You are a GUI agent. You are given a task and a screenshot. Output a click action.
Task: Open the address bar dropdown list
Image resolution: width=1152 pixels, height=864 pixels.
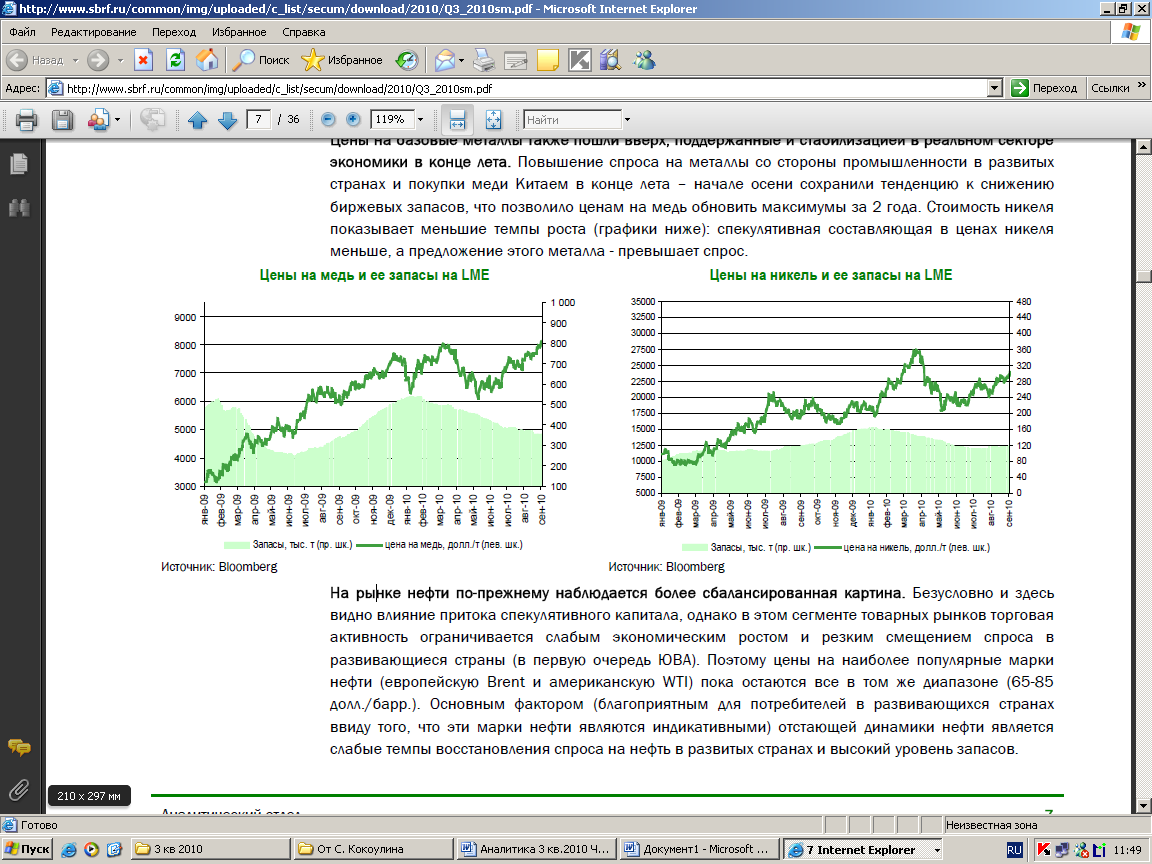point(995,89)
